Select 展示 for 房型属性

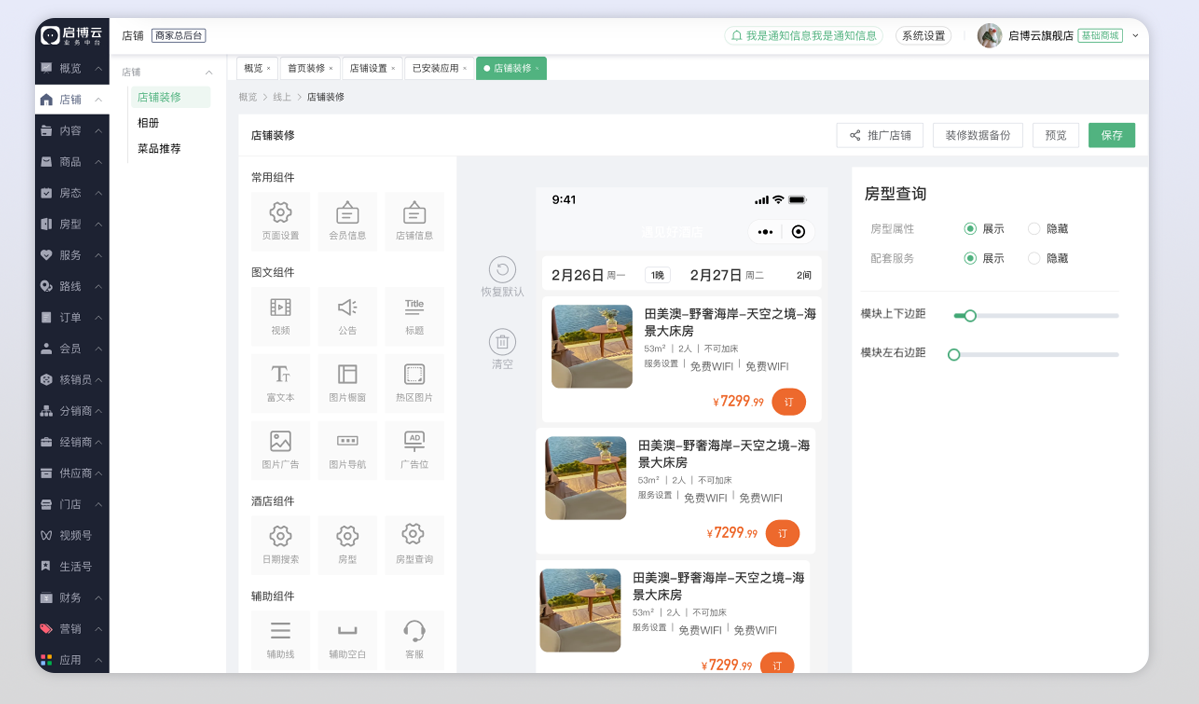(970, 229)
